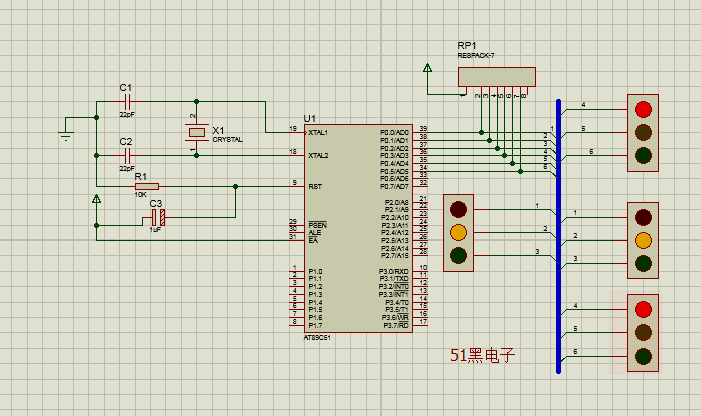Click the RP1 reference label
Viewport: 701px width, 416px height.
[x=467, y=46]
